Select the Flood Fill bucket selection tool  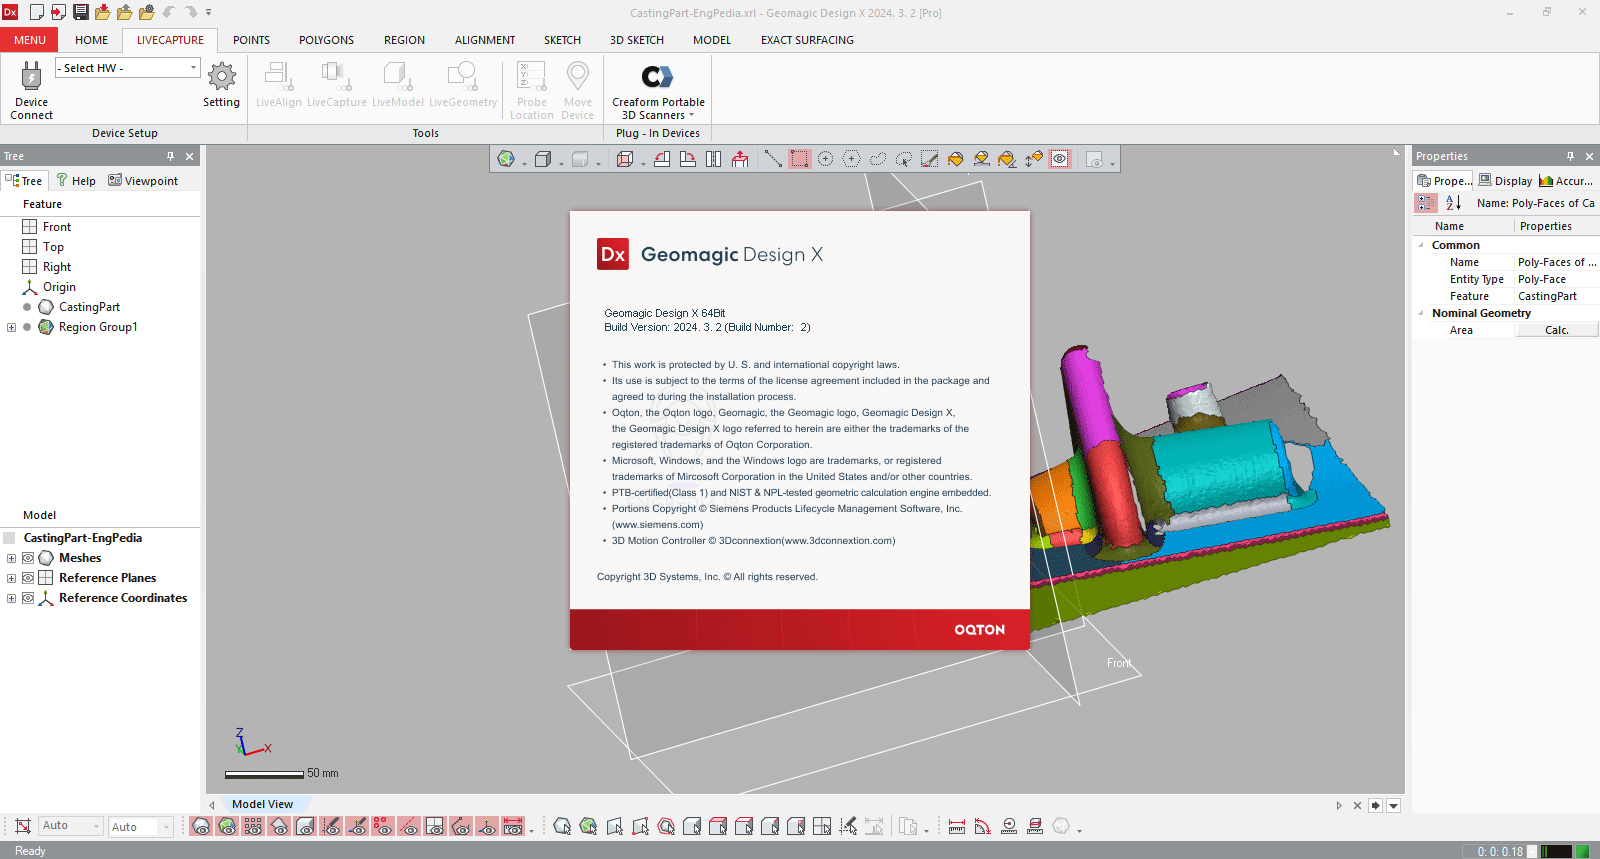pyautogui.click(x=955, y=159)
